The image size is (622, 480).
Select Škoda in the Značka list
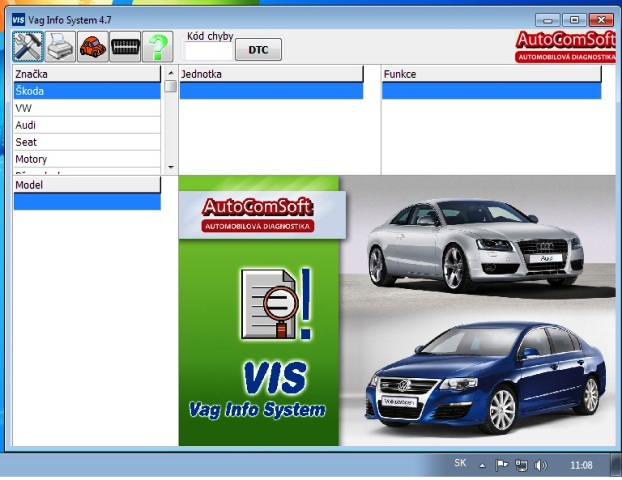pos(87,91)
